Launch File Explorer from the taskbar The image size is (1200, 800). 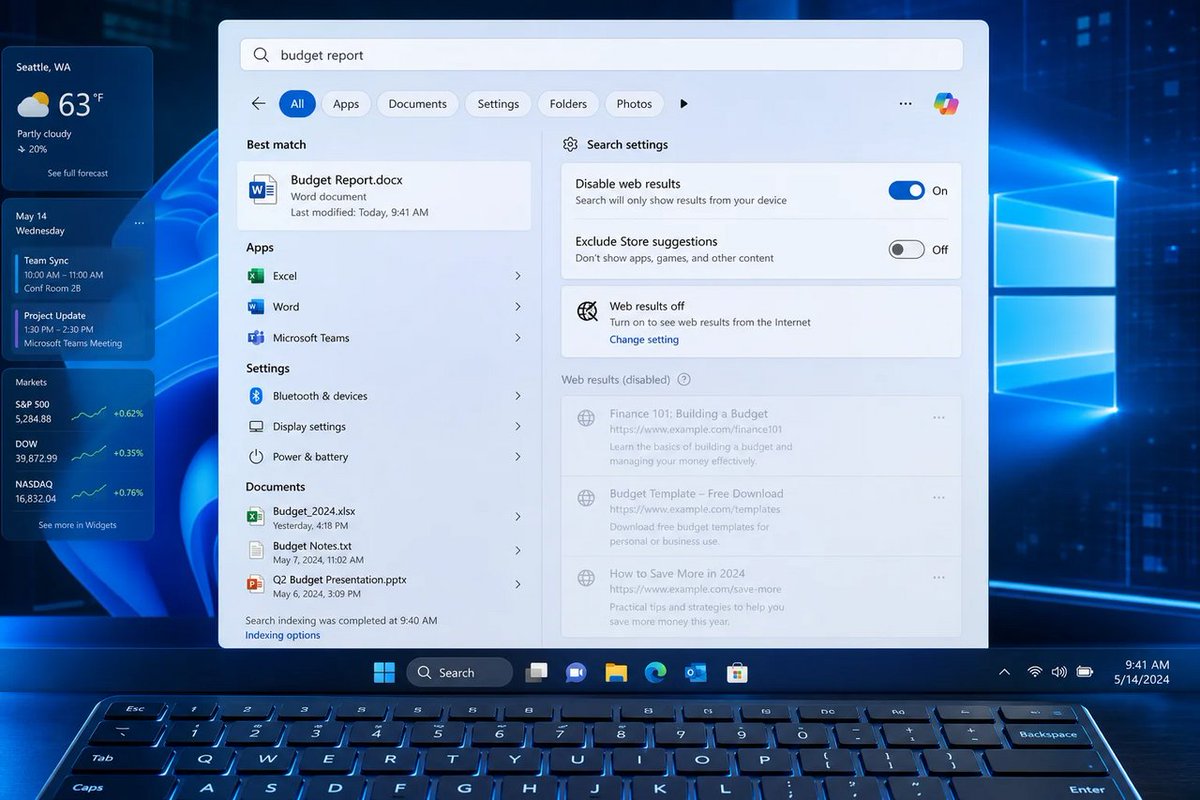[616, 672]
